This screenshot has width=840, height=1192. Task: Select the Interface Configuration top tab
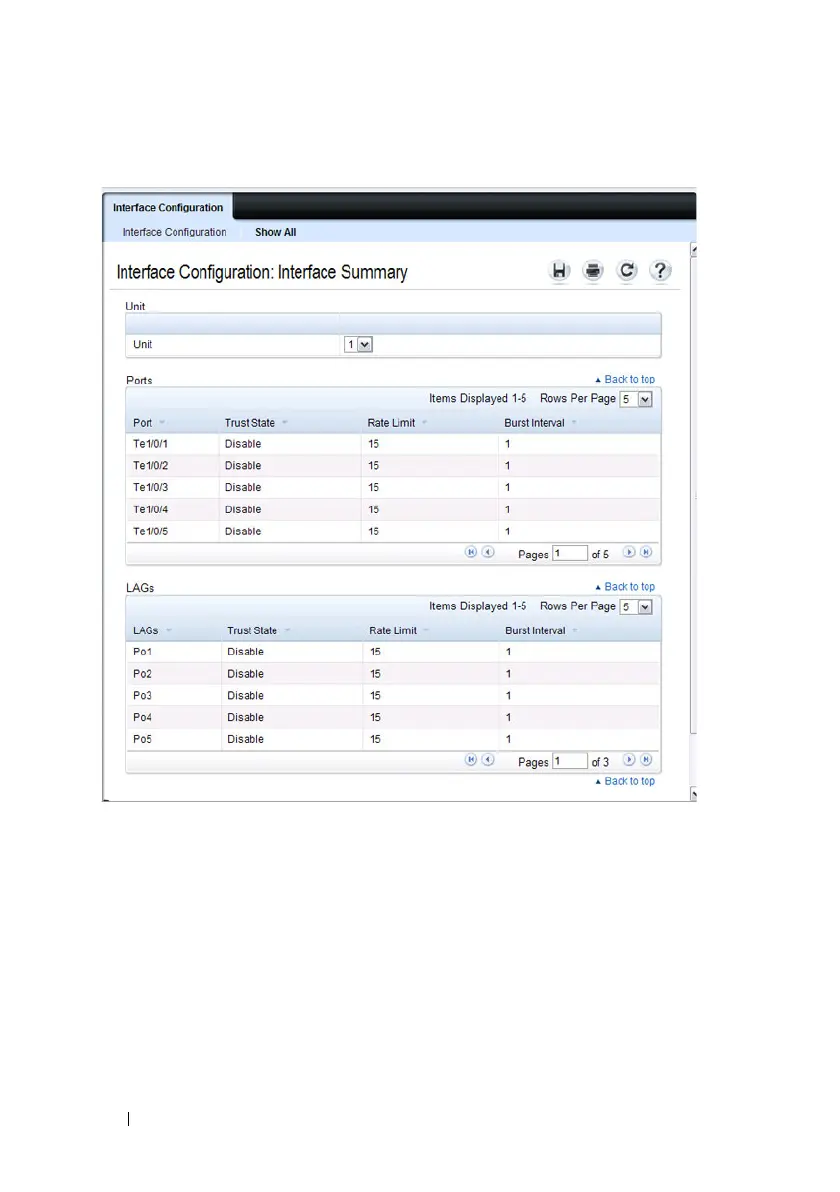click(x=168, y=208)
